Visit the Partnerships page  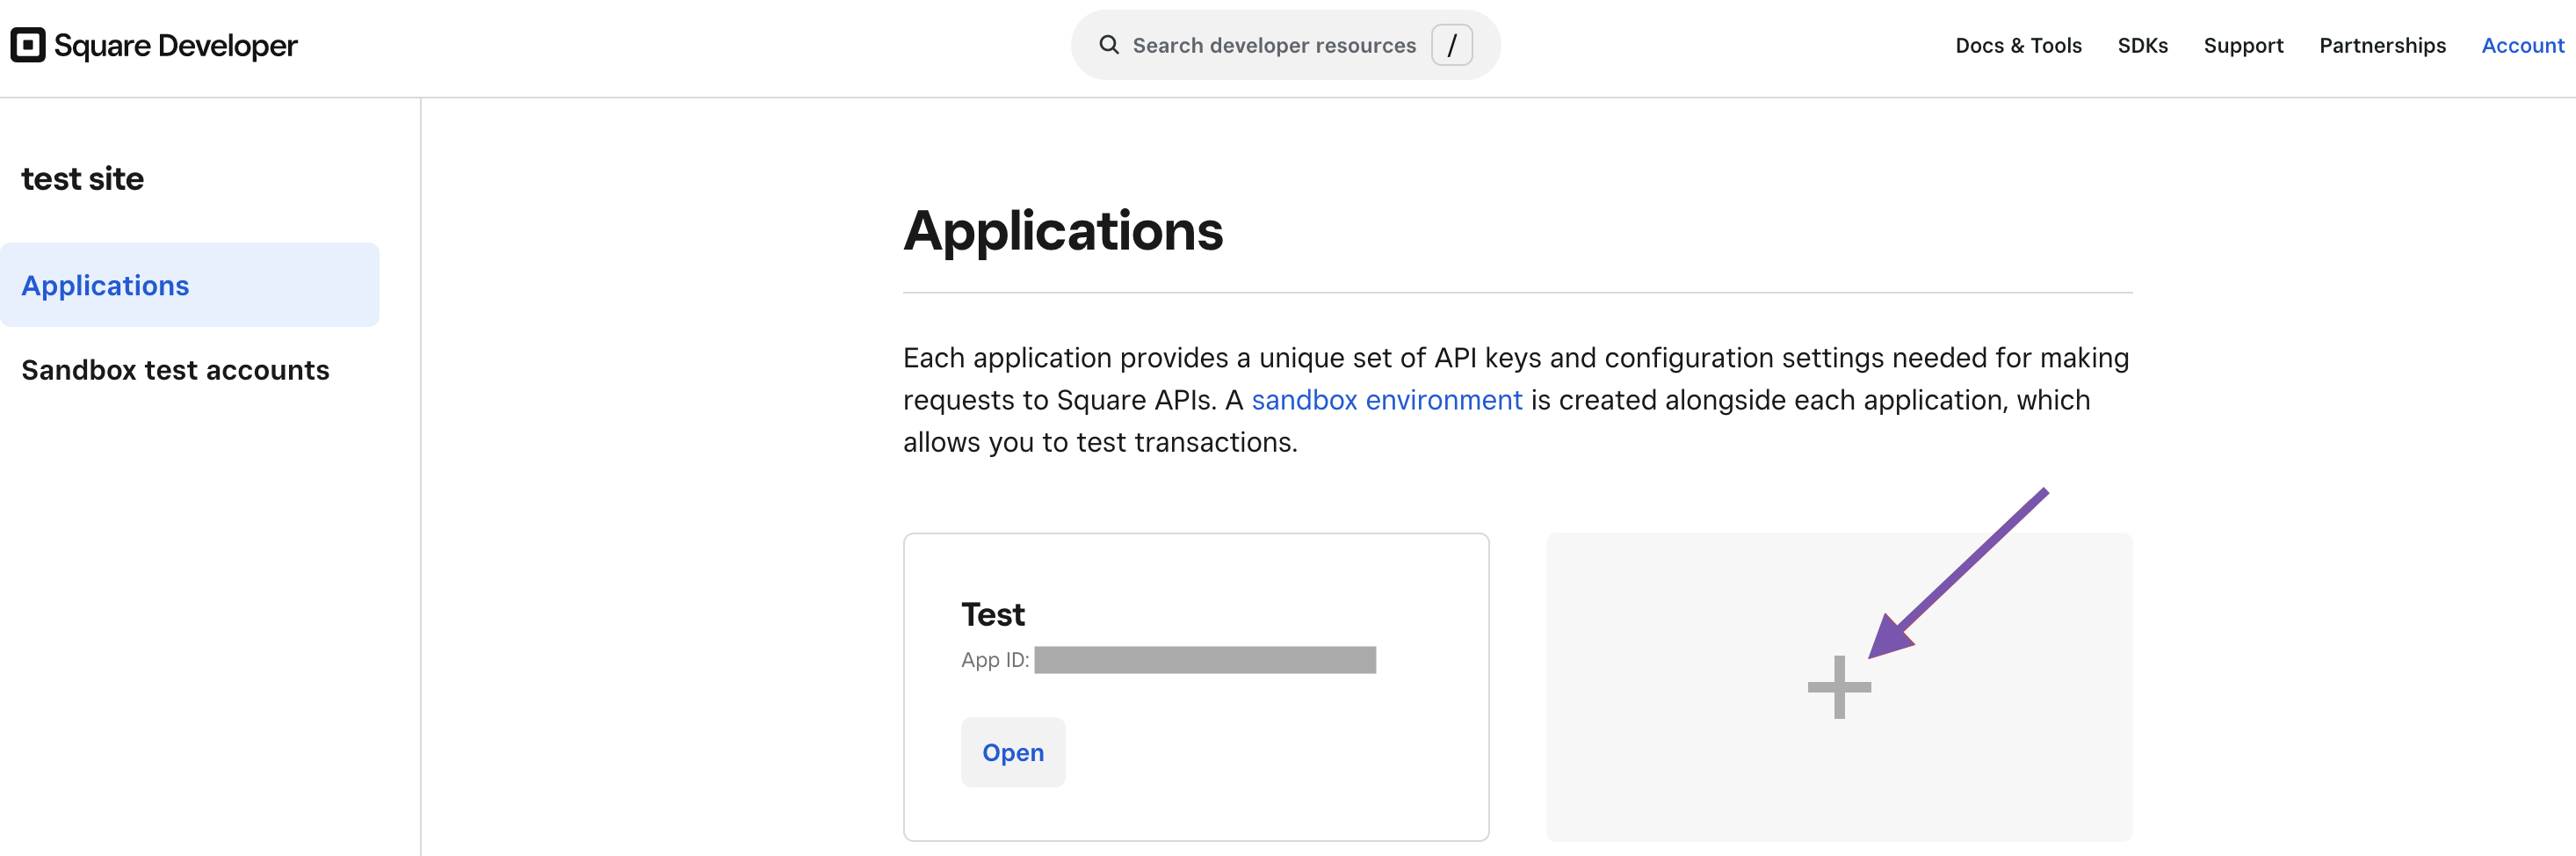pos(2382,45)
